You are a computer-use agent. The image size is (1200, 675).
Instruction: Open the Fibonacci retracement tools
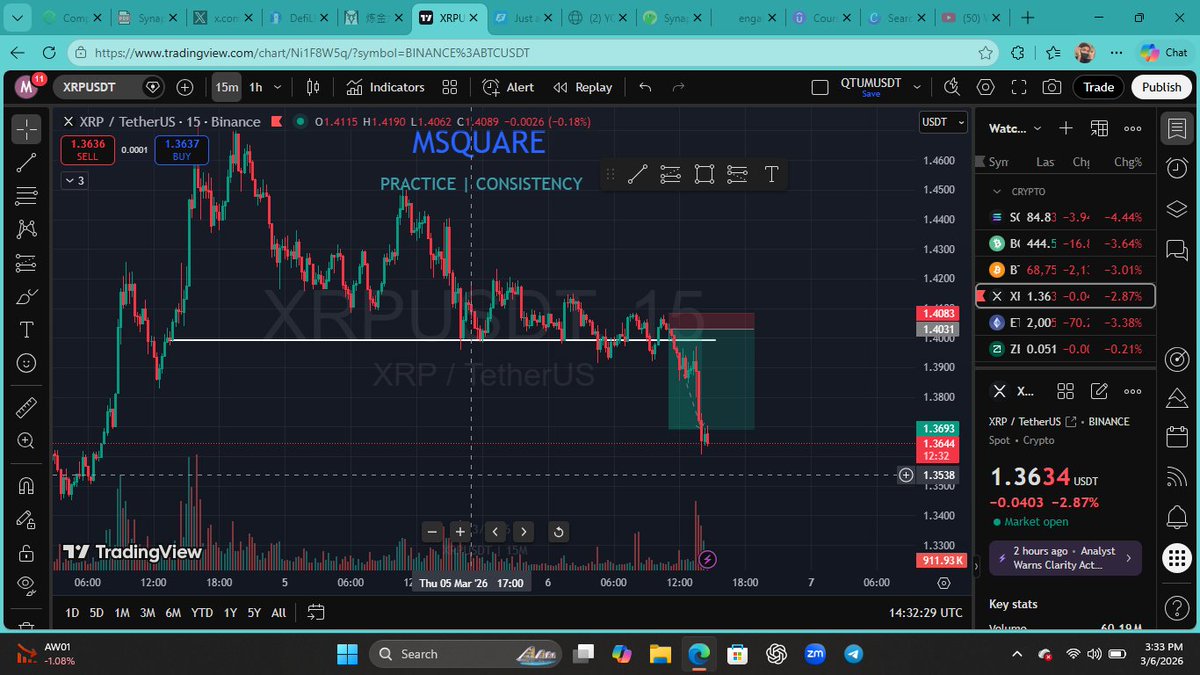(27, 196)
